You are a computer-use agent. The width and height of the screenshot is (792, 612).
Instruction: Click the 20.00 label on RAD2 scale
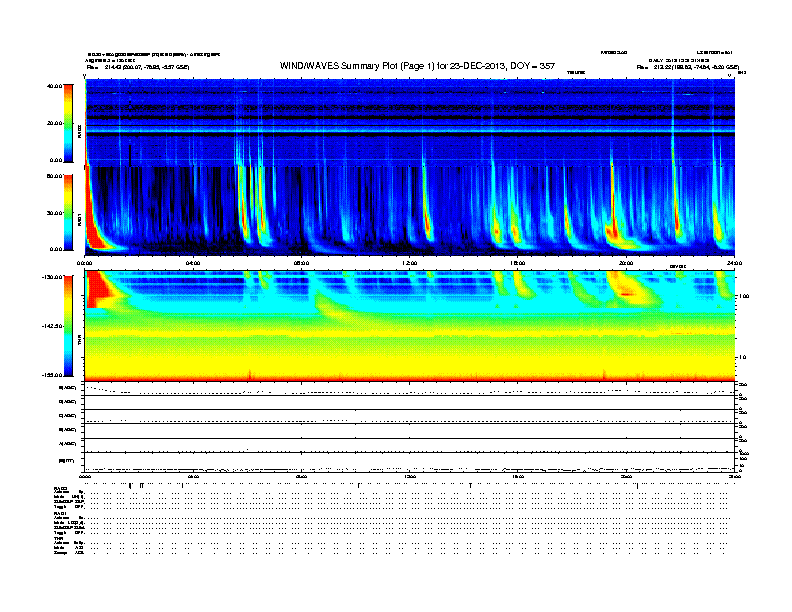54,123
